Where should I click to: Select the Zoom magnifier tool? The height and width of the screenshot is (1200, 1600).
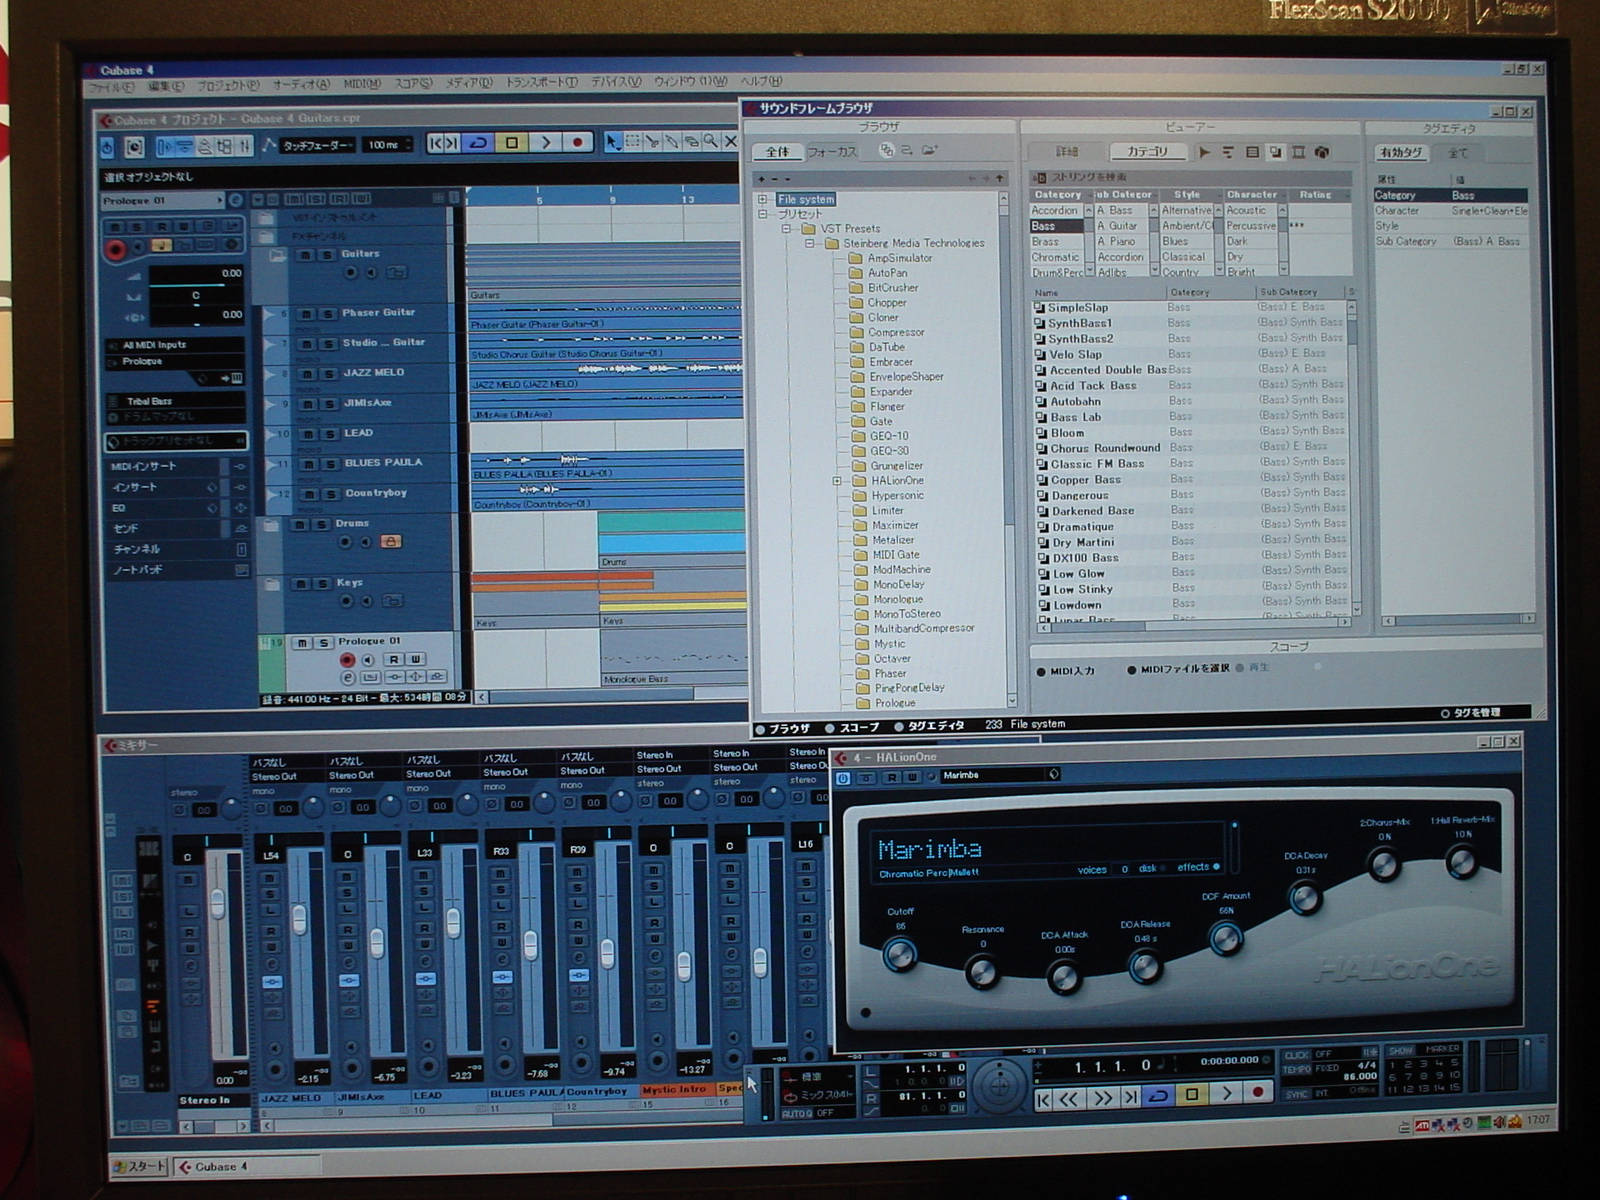coord(711,143)
